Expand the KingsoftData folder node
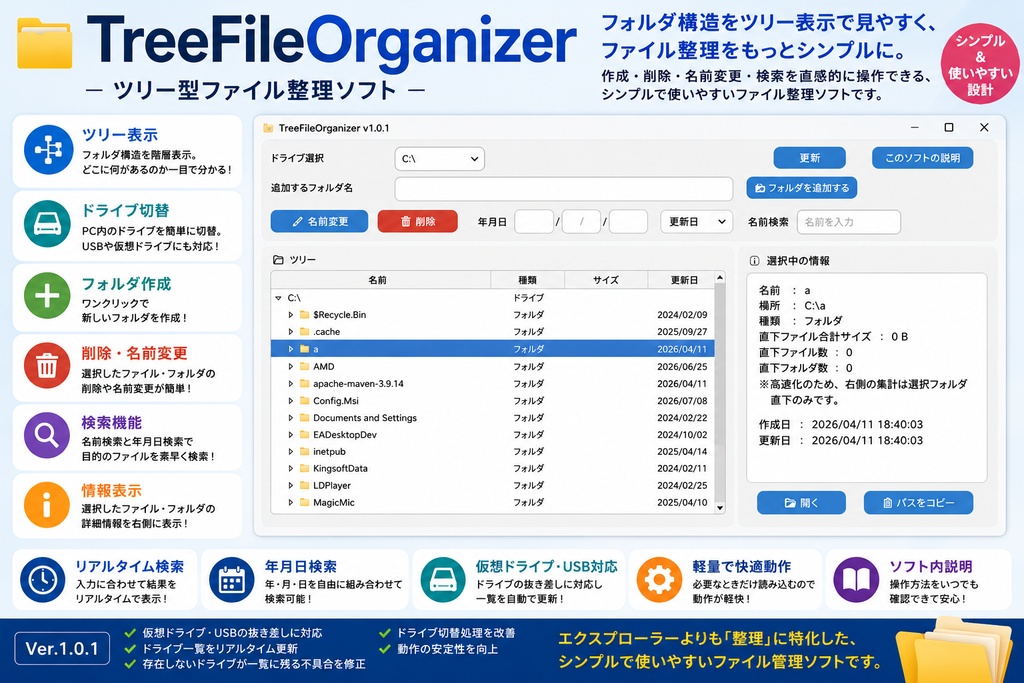 pyautogui.click(x=291, y=468)
